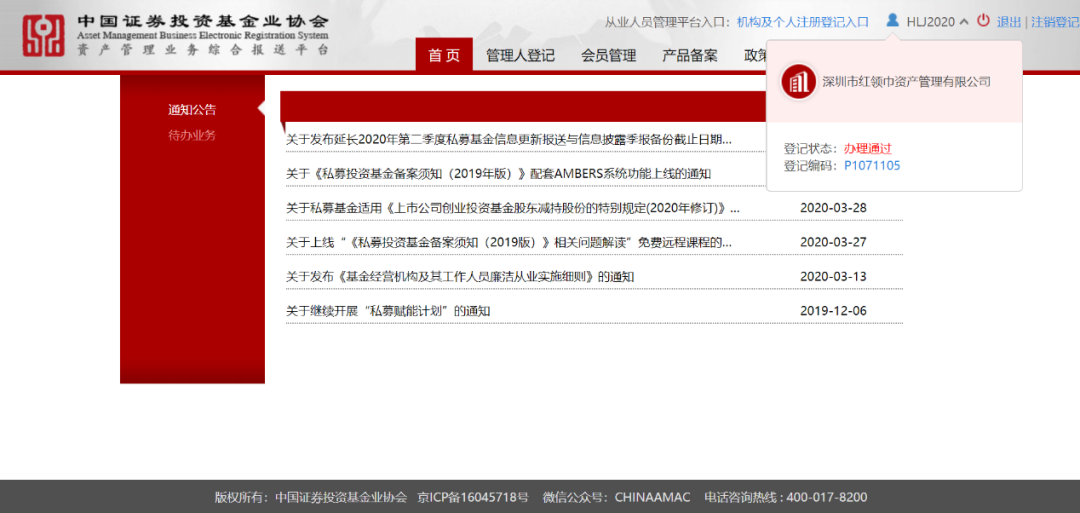Click the date 2020-03-13
This screenshot has height=513, width=1080.
click(833, 277)
